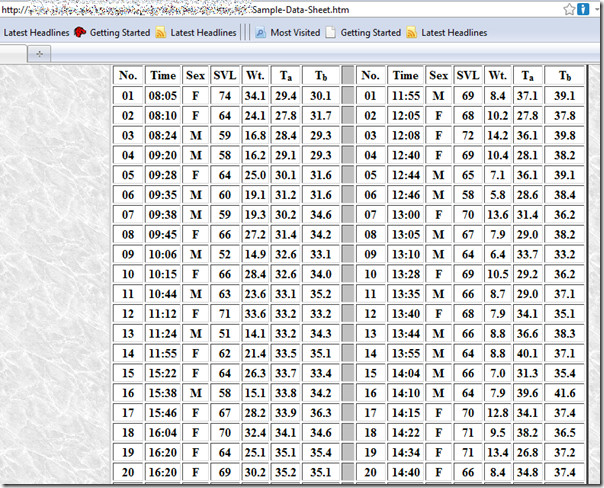Click the time cell 15:46
Screen dimensions: 604x488
pyautogui.click(x=163, y=413)
